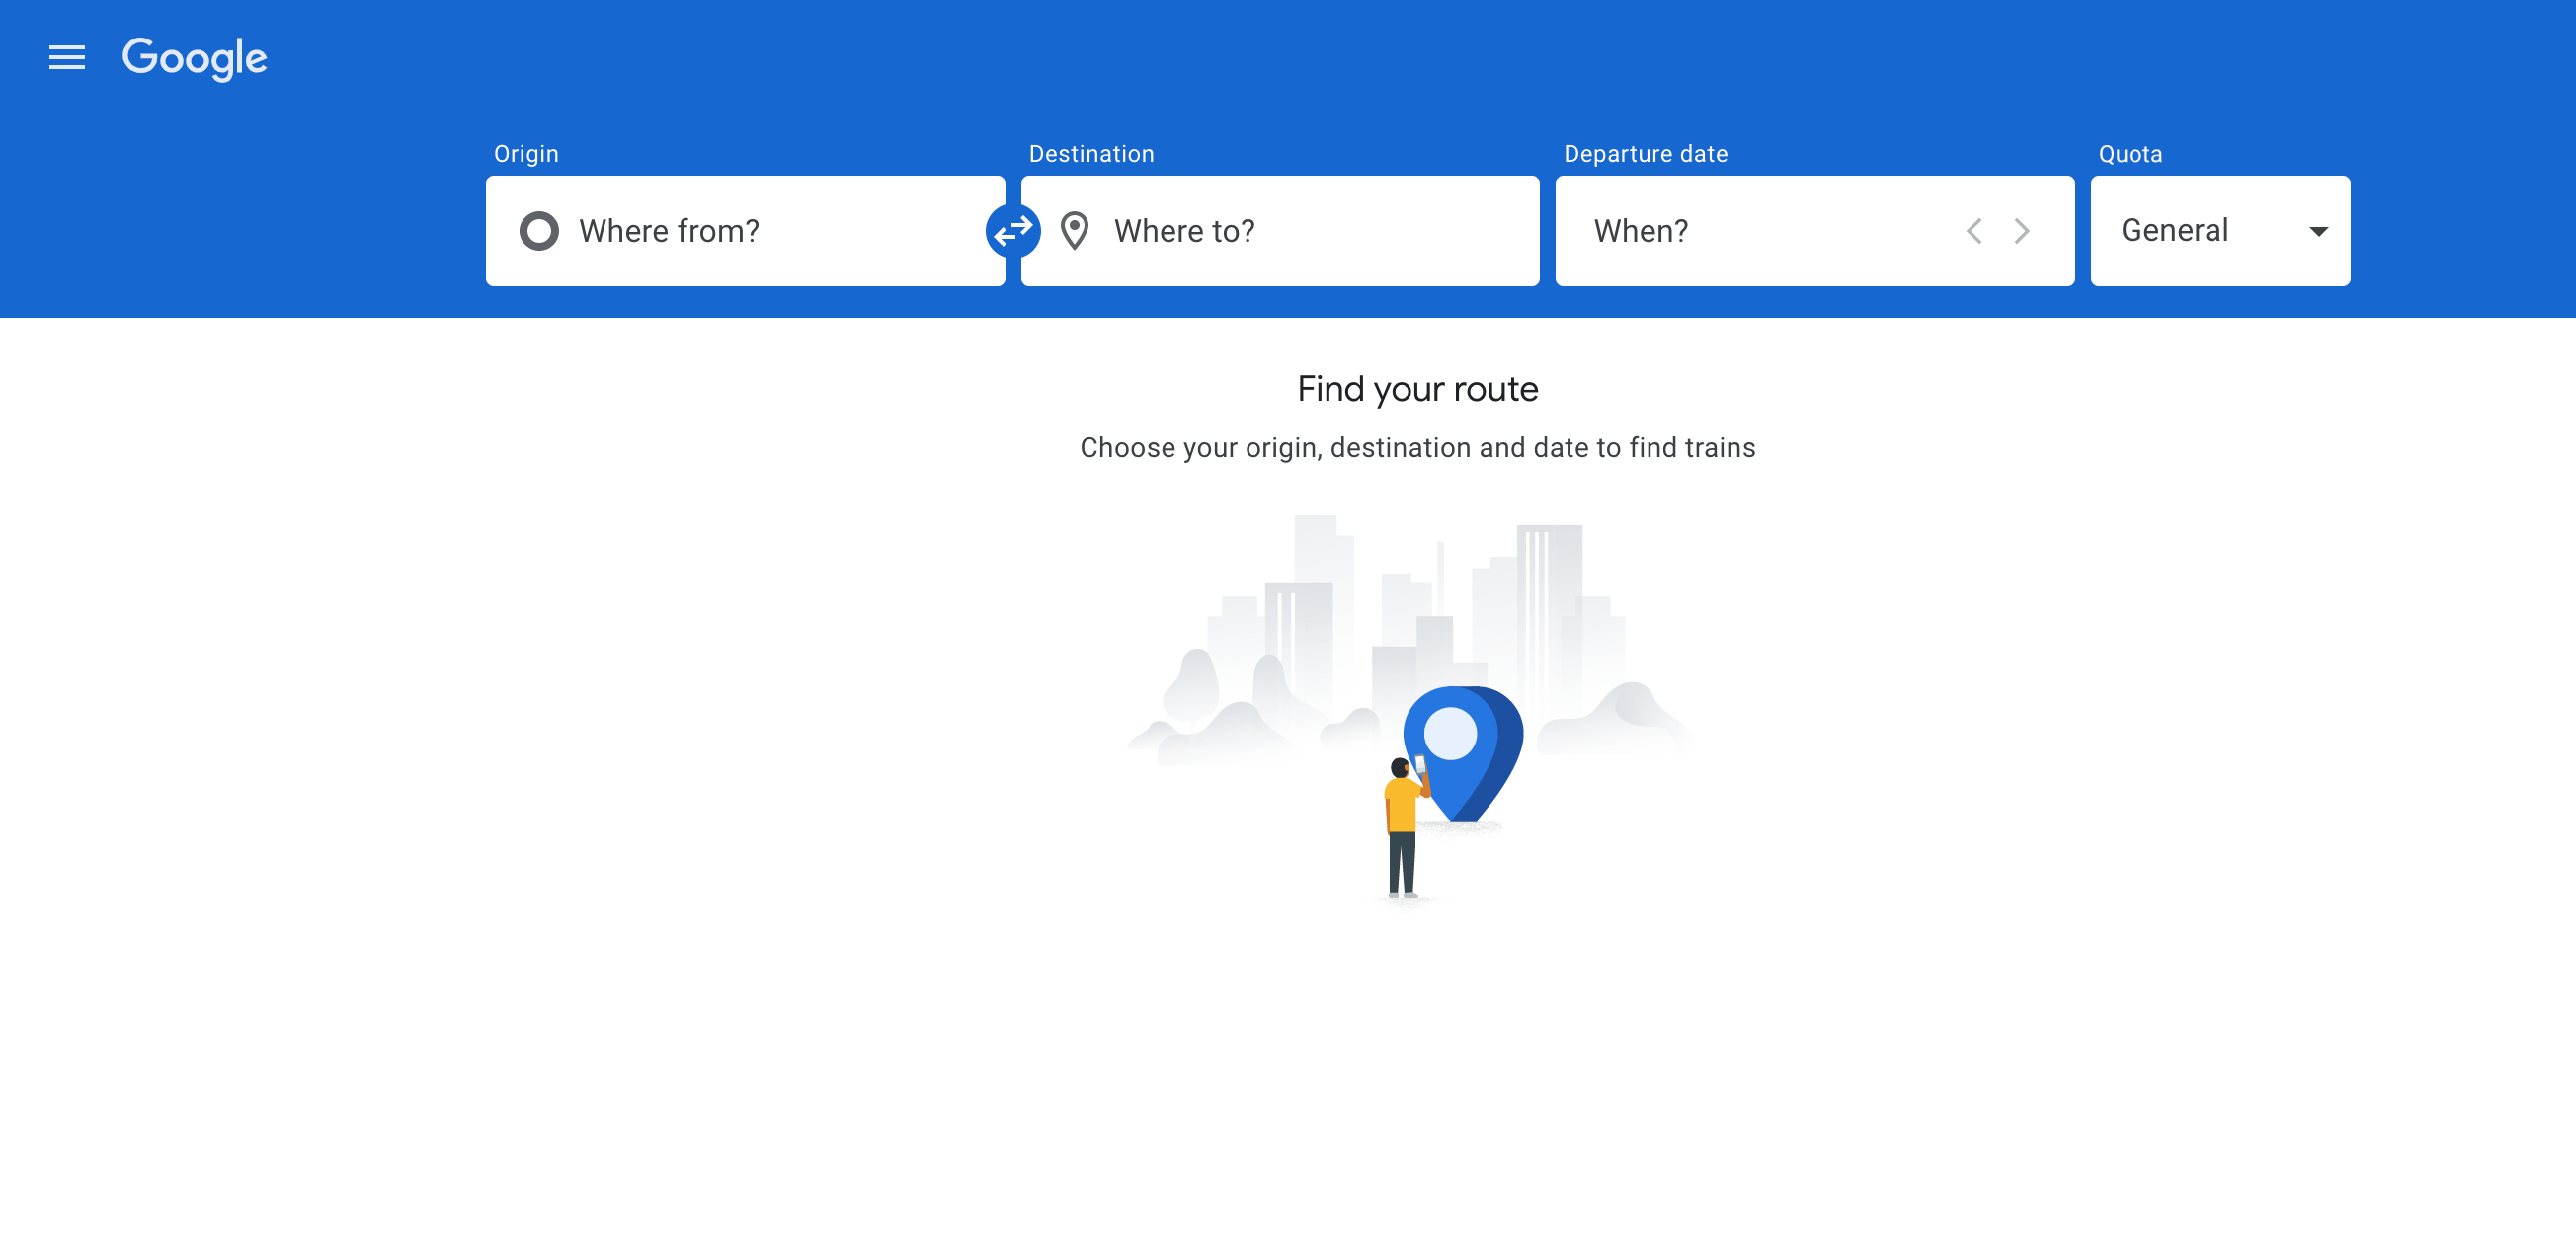Screen dimensions: 2576x1254
Task: Click the Find your route heading
Action: (x=1417, y=389)
